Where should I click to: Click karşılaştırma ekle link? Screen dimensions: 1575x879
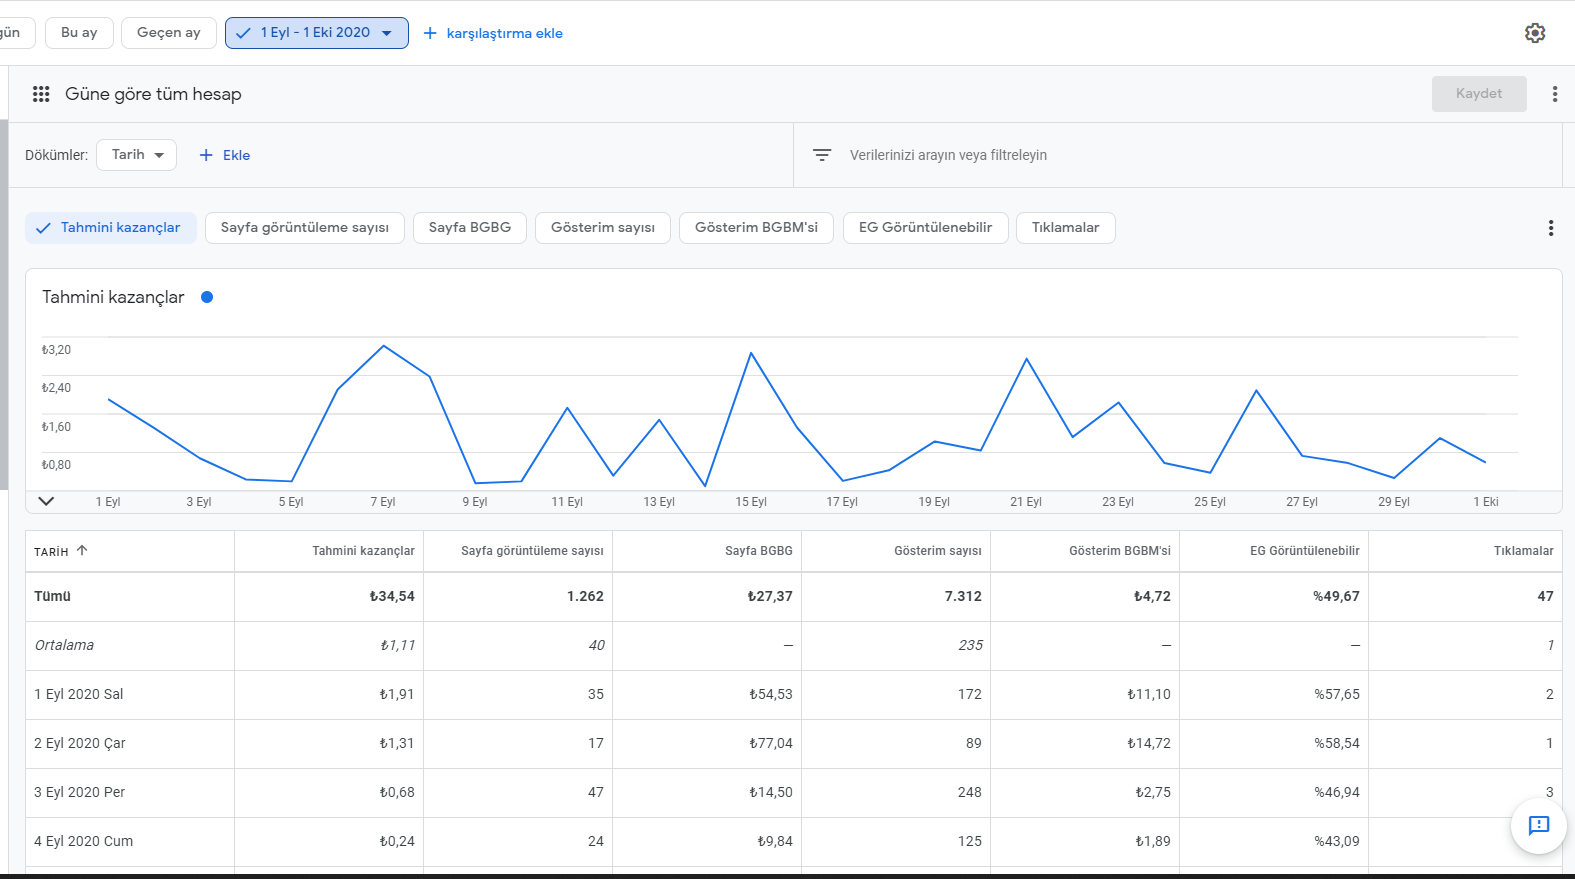504,33
